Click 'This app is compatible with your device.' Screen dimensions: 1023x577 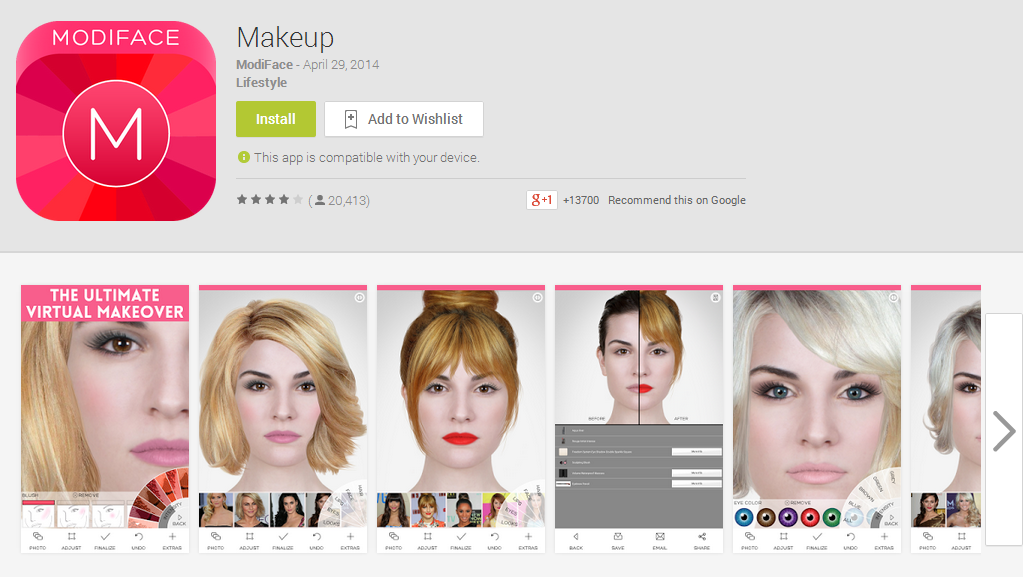(x=367, y=157)
